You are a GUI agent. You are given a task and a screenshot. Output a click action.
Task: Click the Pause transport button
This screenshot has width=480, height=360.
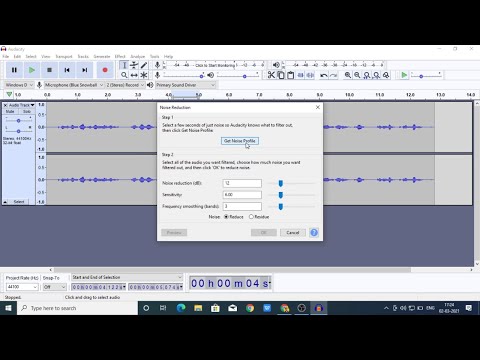click(x=14, y=70)
